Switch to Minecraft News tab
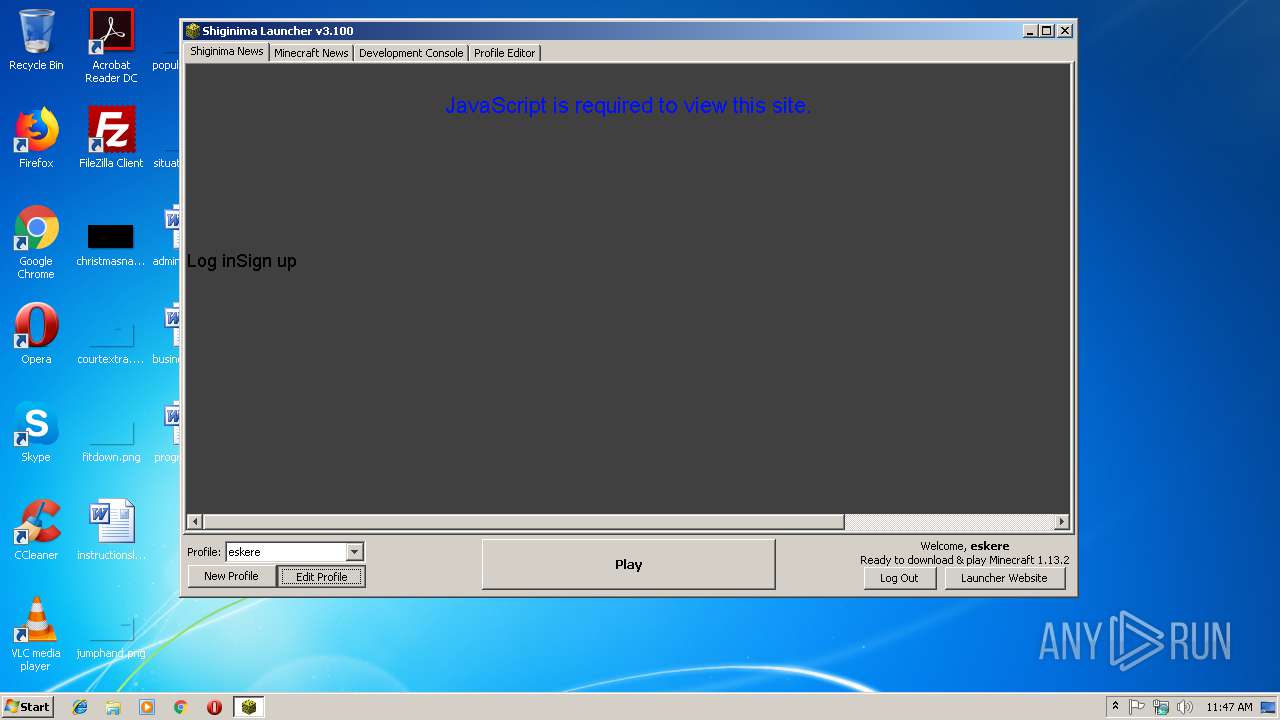 pos(311,53)
